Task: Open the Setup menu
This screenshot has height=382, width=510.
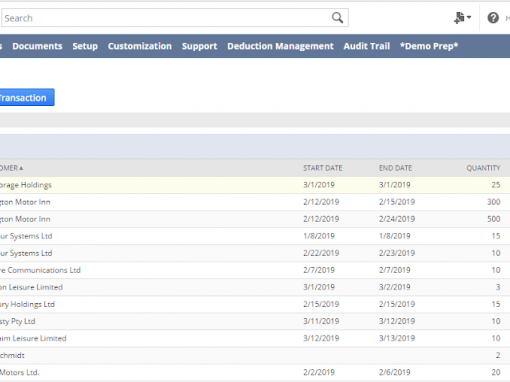Action: 85,46
